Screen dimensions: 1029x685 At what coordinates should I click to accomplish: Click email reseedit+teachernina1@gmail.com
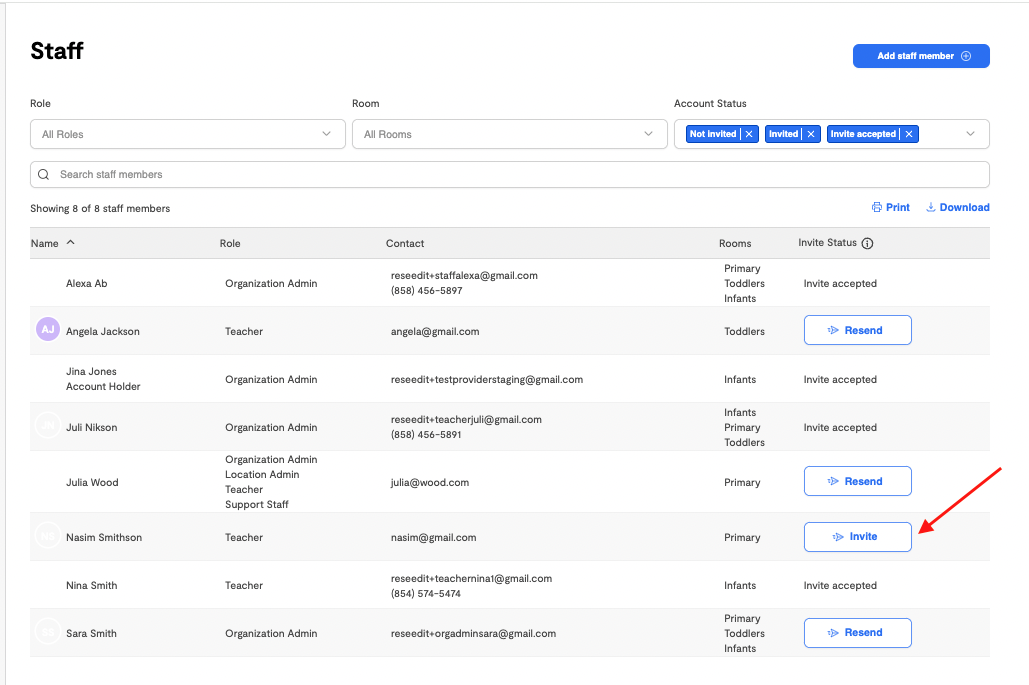tap(471, 578)
